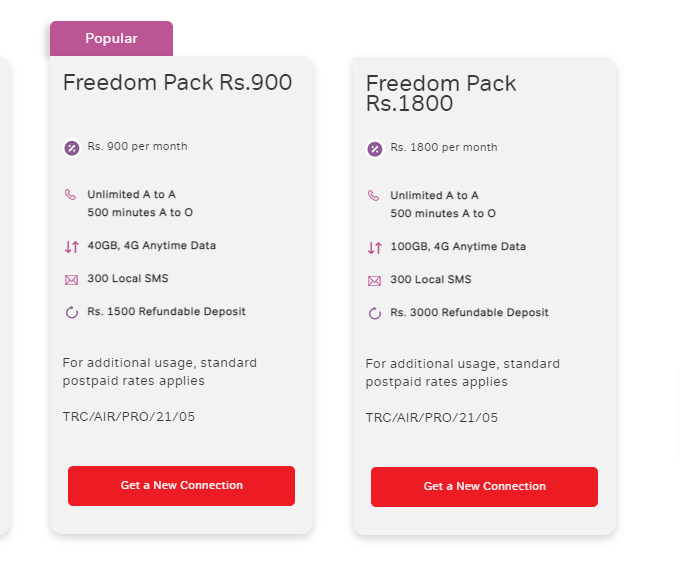Image resolution: width=680 pixels, height=569 pixels.
Task: Click the data arrows icon next to 100GB
Action: coord(375,248)
